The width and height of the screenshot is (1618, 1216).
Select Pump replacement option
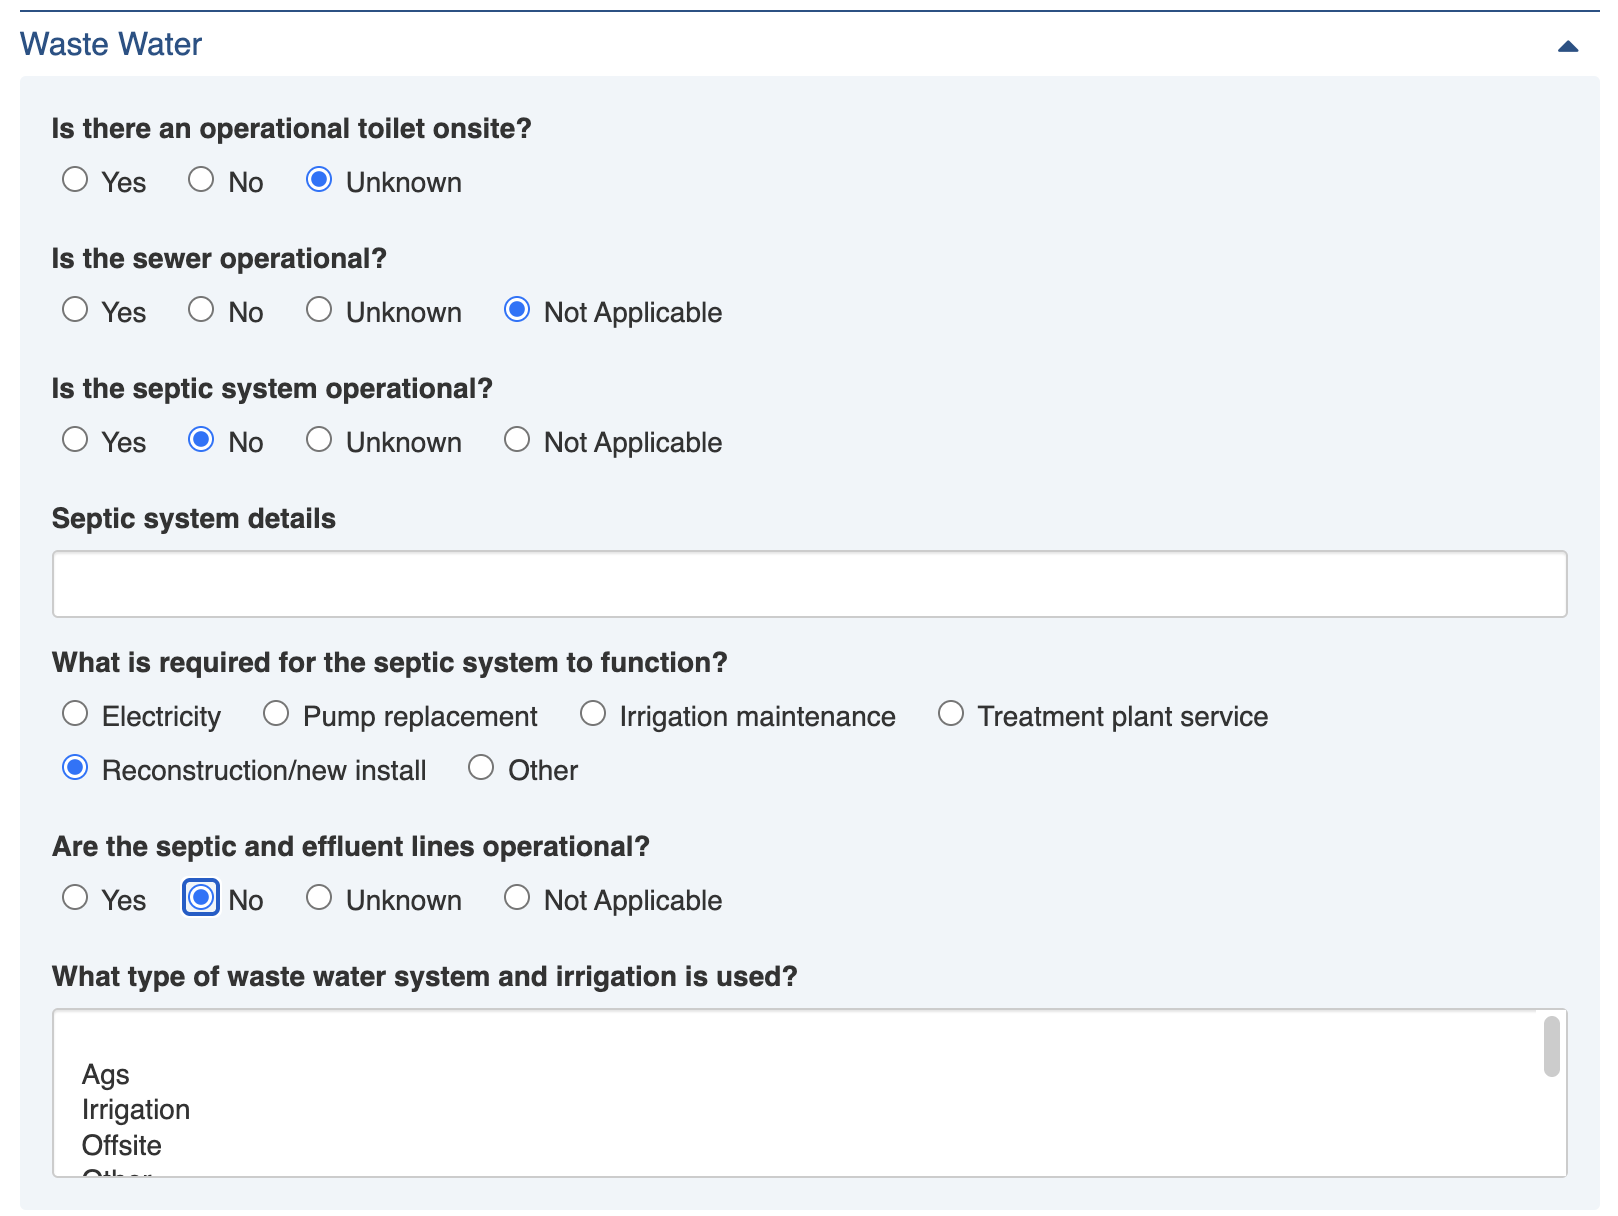(276, 714)
